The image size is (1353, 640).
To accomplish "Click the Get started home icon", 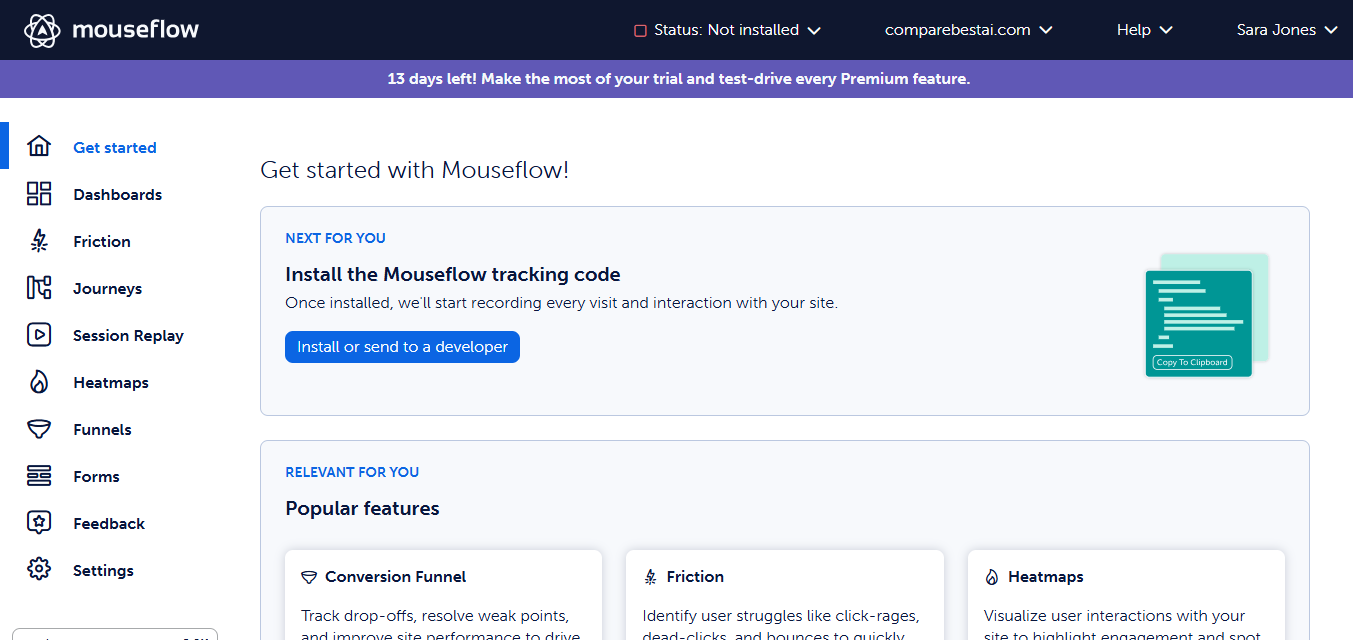I will [x=39, y=147].
